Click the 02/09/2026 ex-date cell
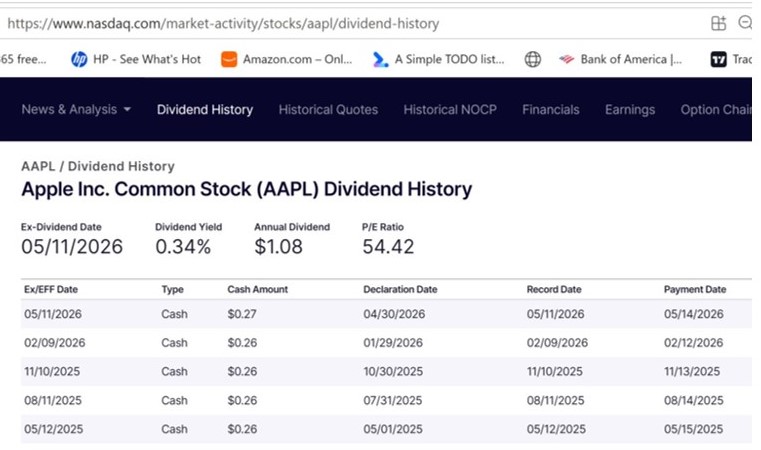Image resolution: width=761 pixels, height=450 pixels. 54,343
